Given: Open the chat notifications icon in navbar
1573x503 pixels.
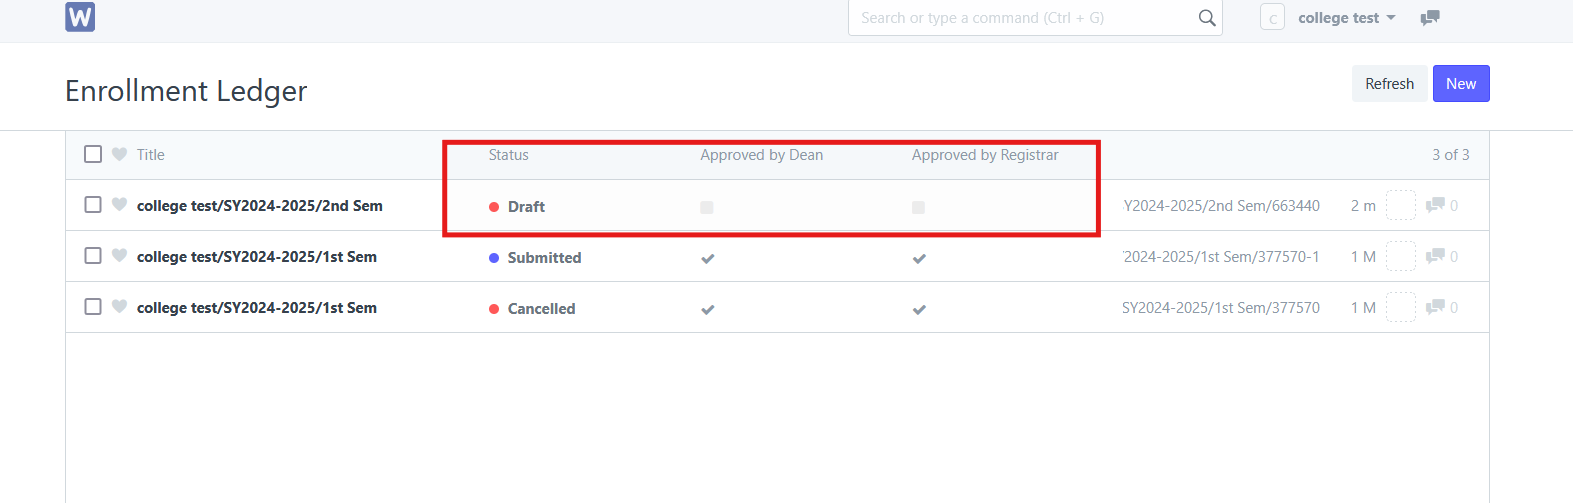Looking at the screenshot, I should coord(1430,18).
